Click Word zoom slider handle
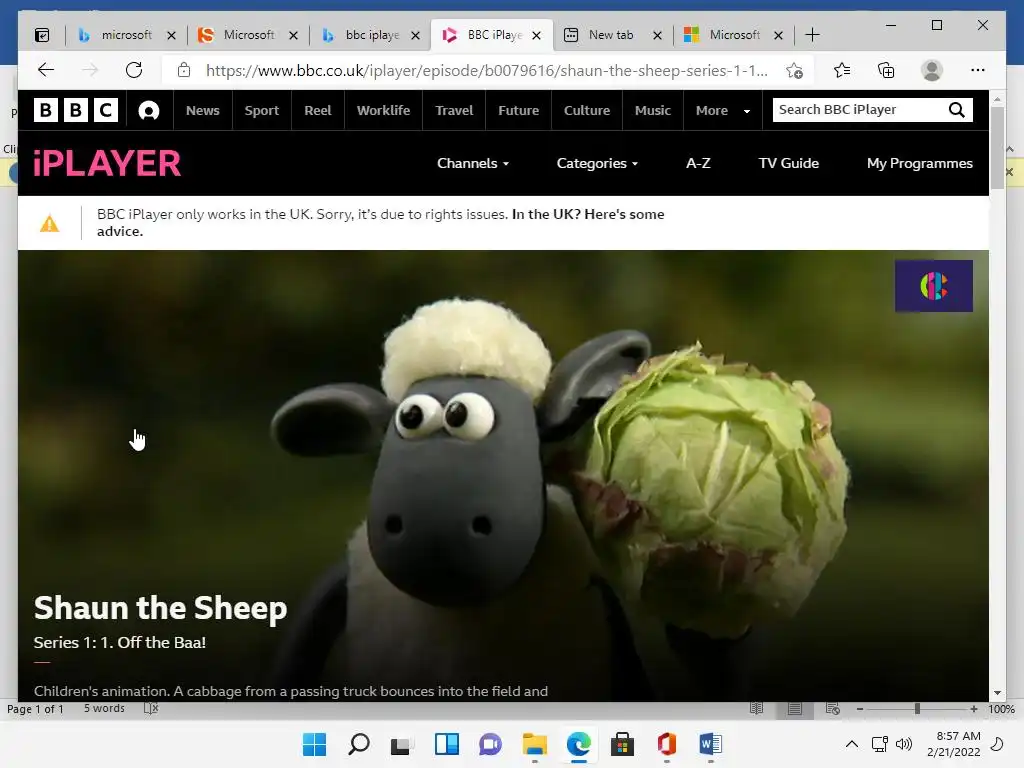The image size is (1024, 768). 917,709
